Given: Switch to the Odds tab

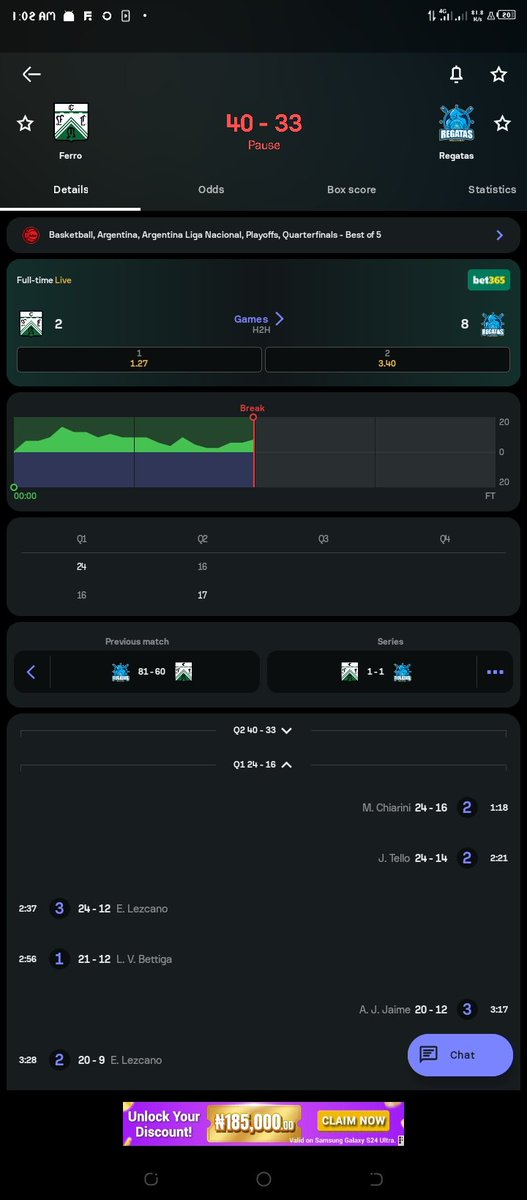Looking at the screenshot, I should [x=211, y=189].
